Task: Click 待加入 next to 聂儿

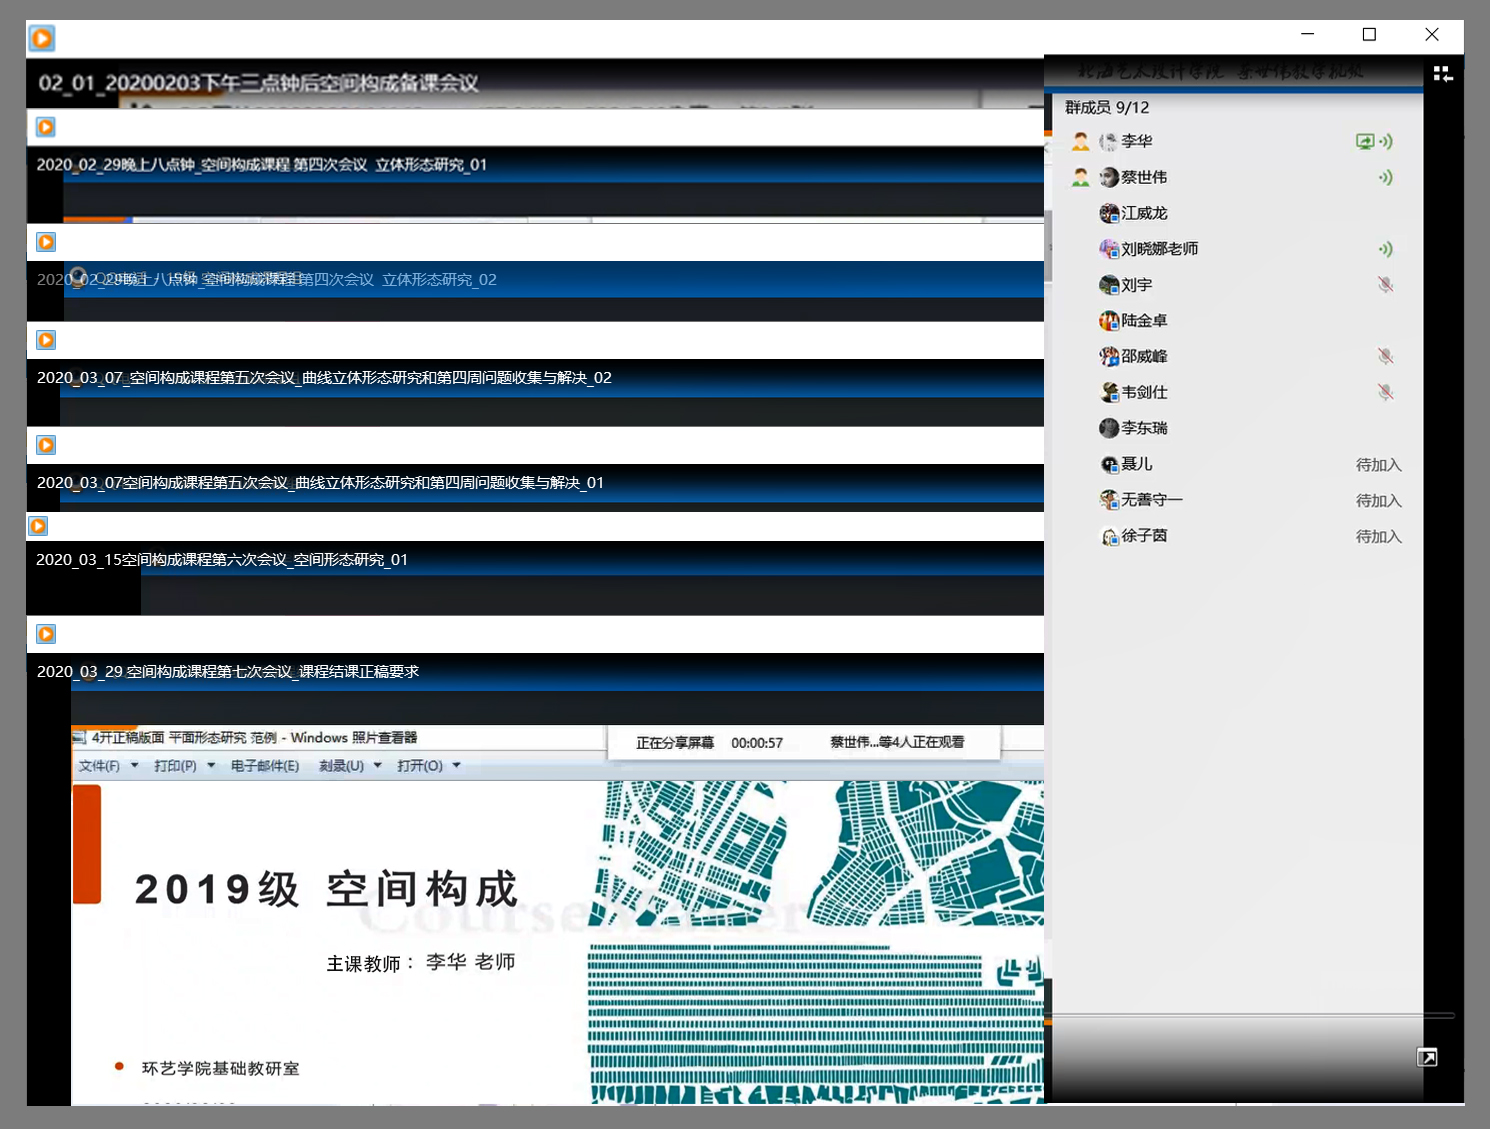Action: [1378, 465]
